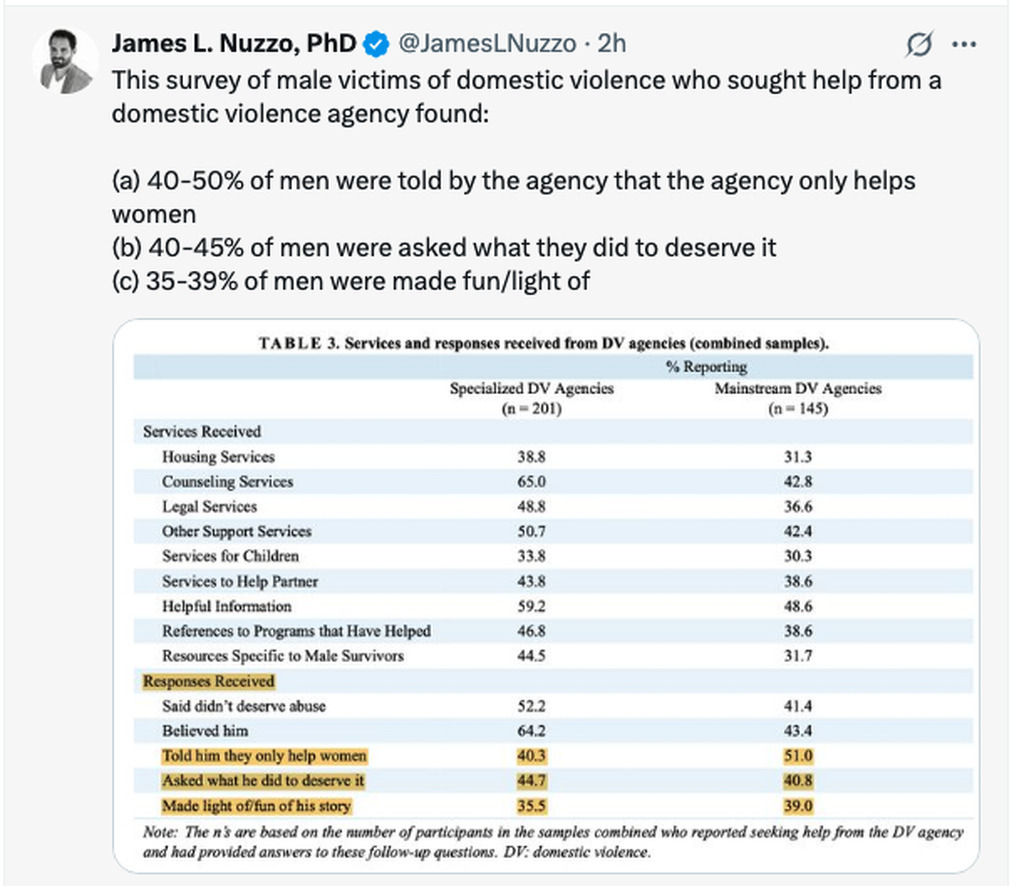
Task: Click highlighted "Made light of/fun of his story"
Action: 257,806
